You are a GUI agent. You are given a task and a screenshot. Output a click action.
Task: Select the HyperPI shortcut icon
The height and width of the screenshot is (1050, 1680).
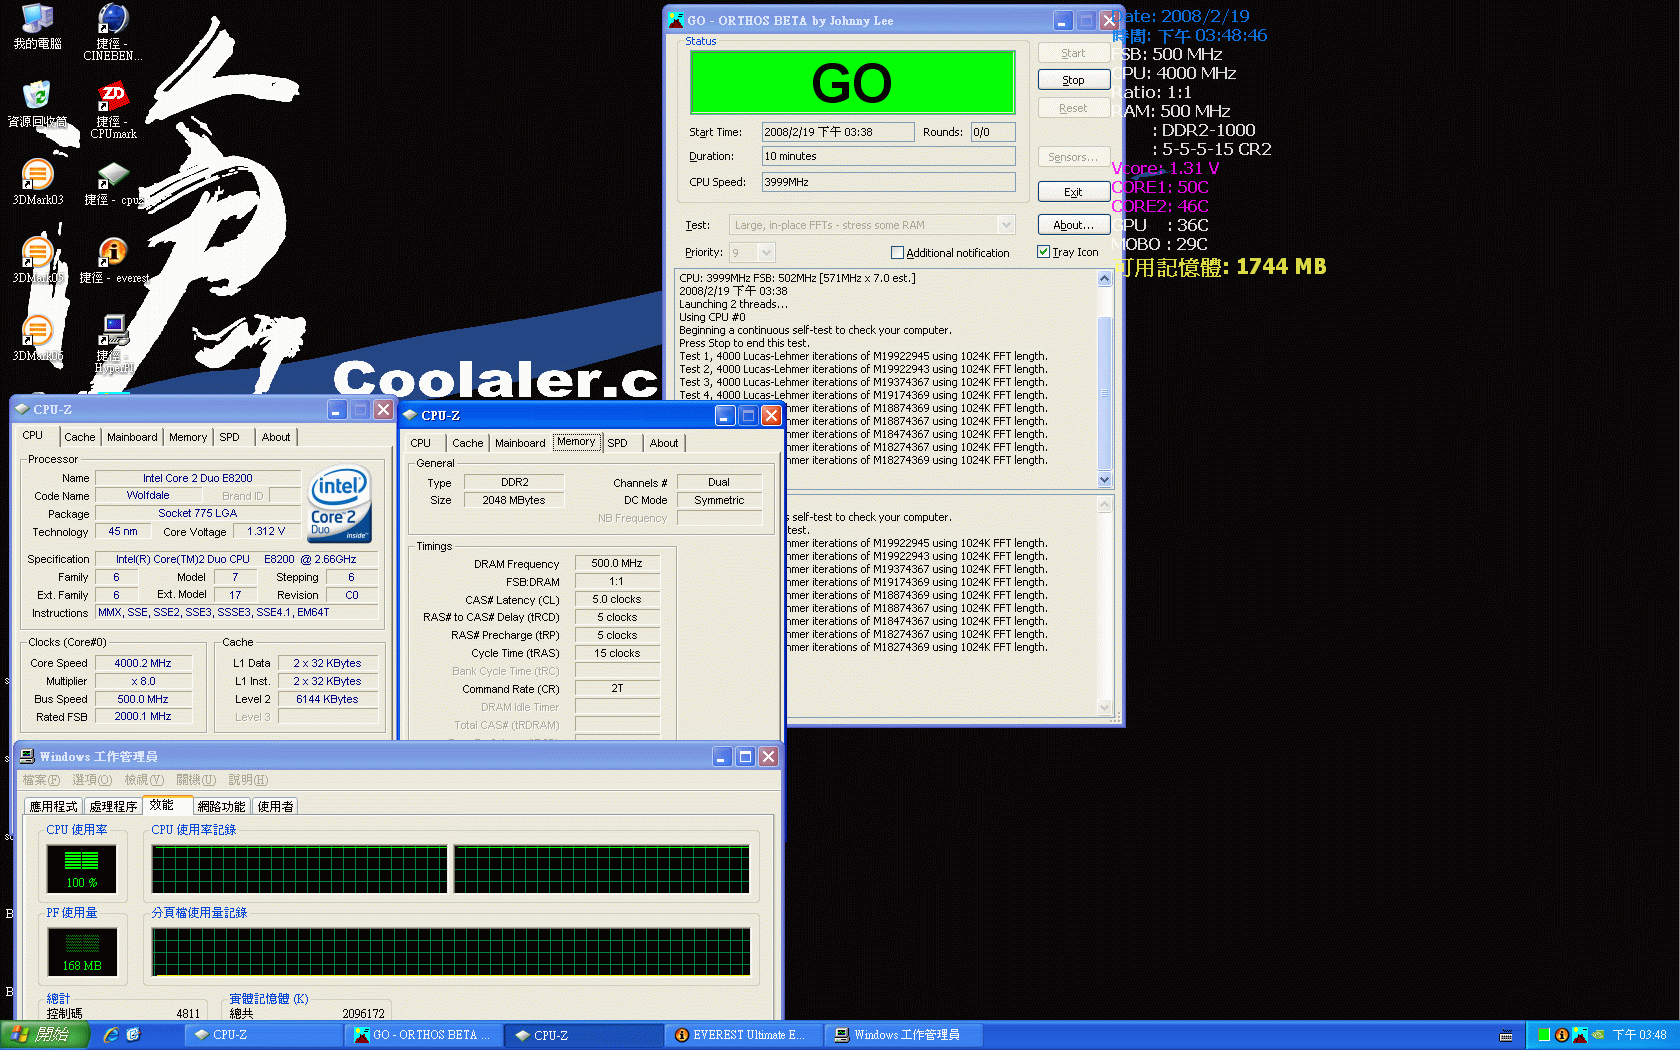(113, 330)
